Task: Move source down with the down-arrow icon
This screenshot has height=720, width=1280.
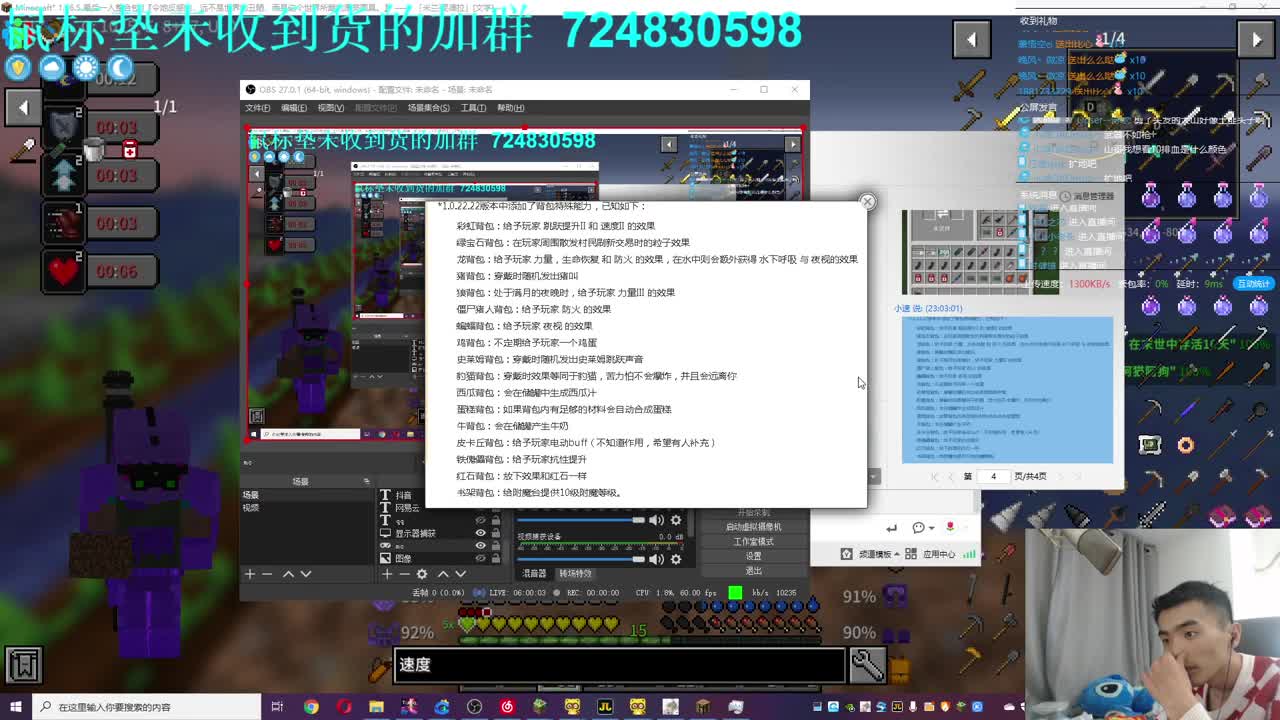Action: pyautogui.click(x=460, y=573)
